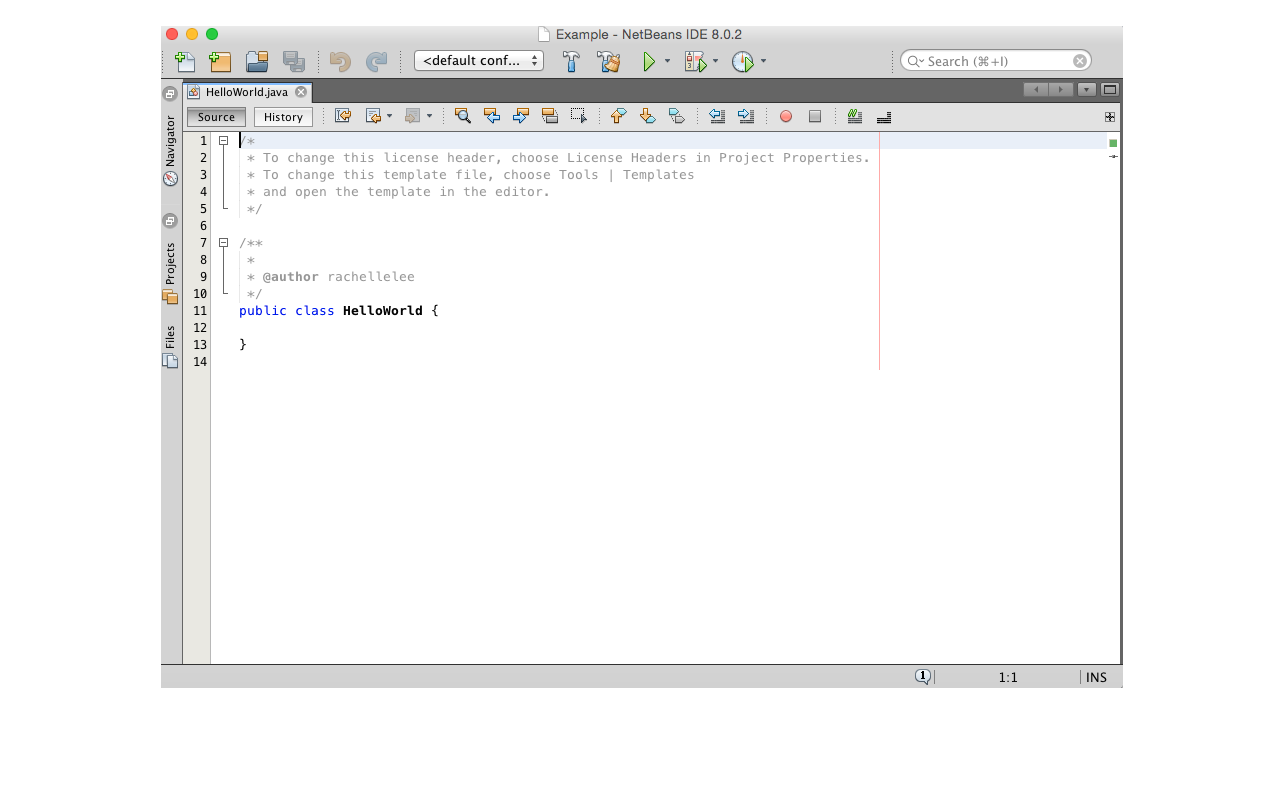This screenshot has height=800, width=1280.
Task: Click the Save All icon
Action: click(293, 61)
